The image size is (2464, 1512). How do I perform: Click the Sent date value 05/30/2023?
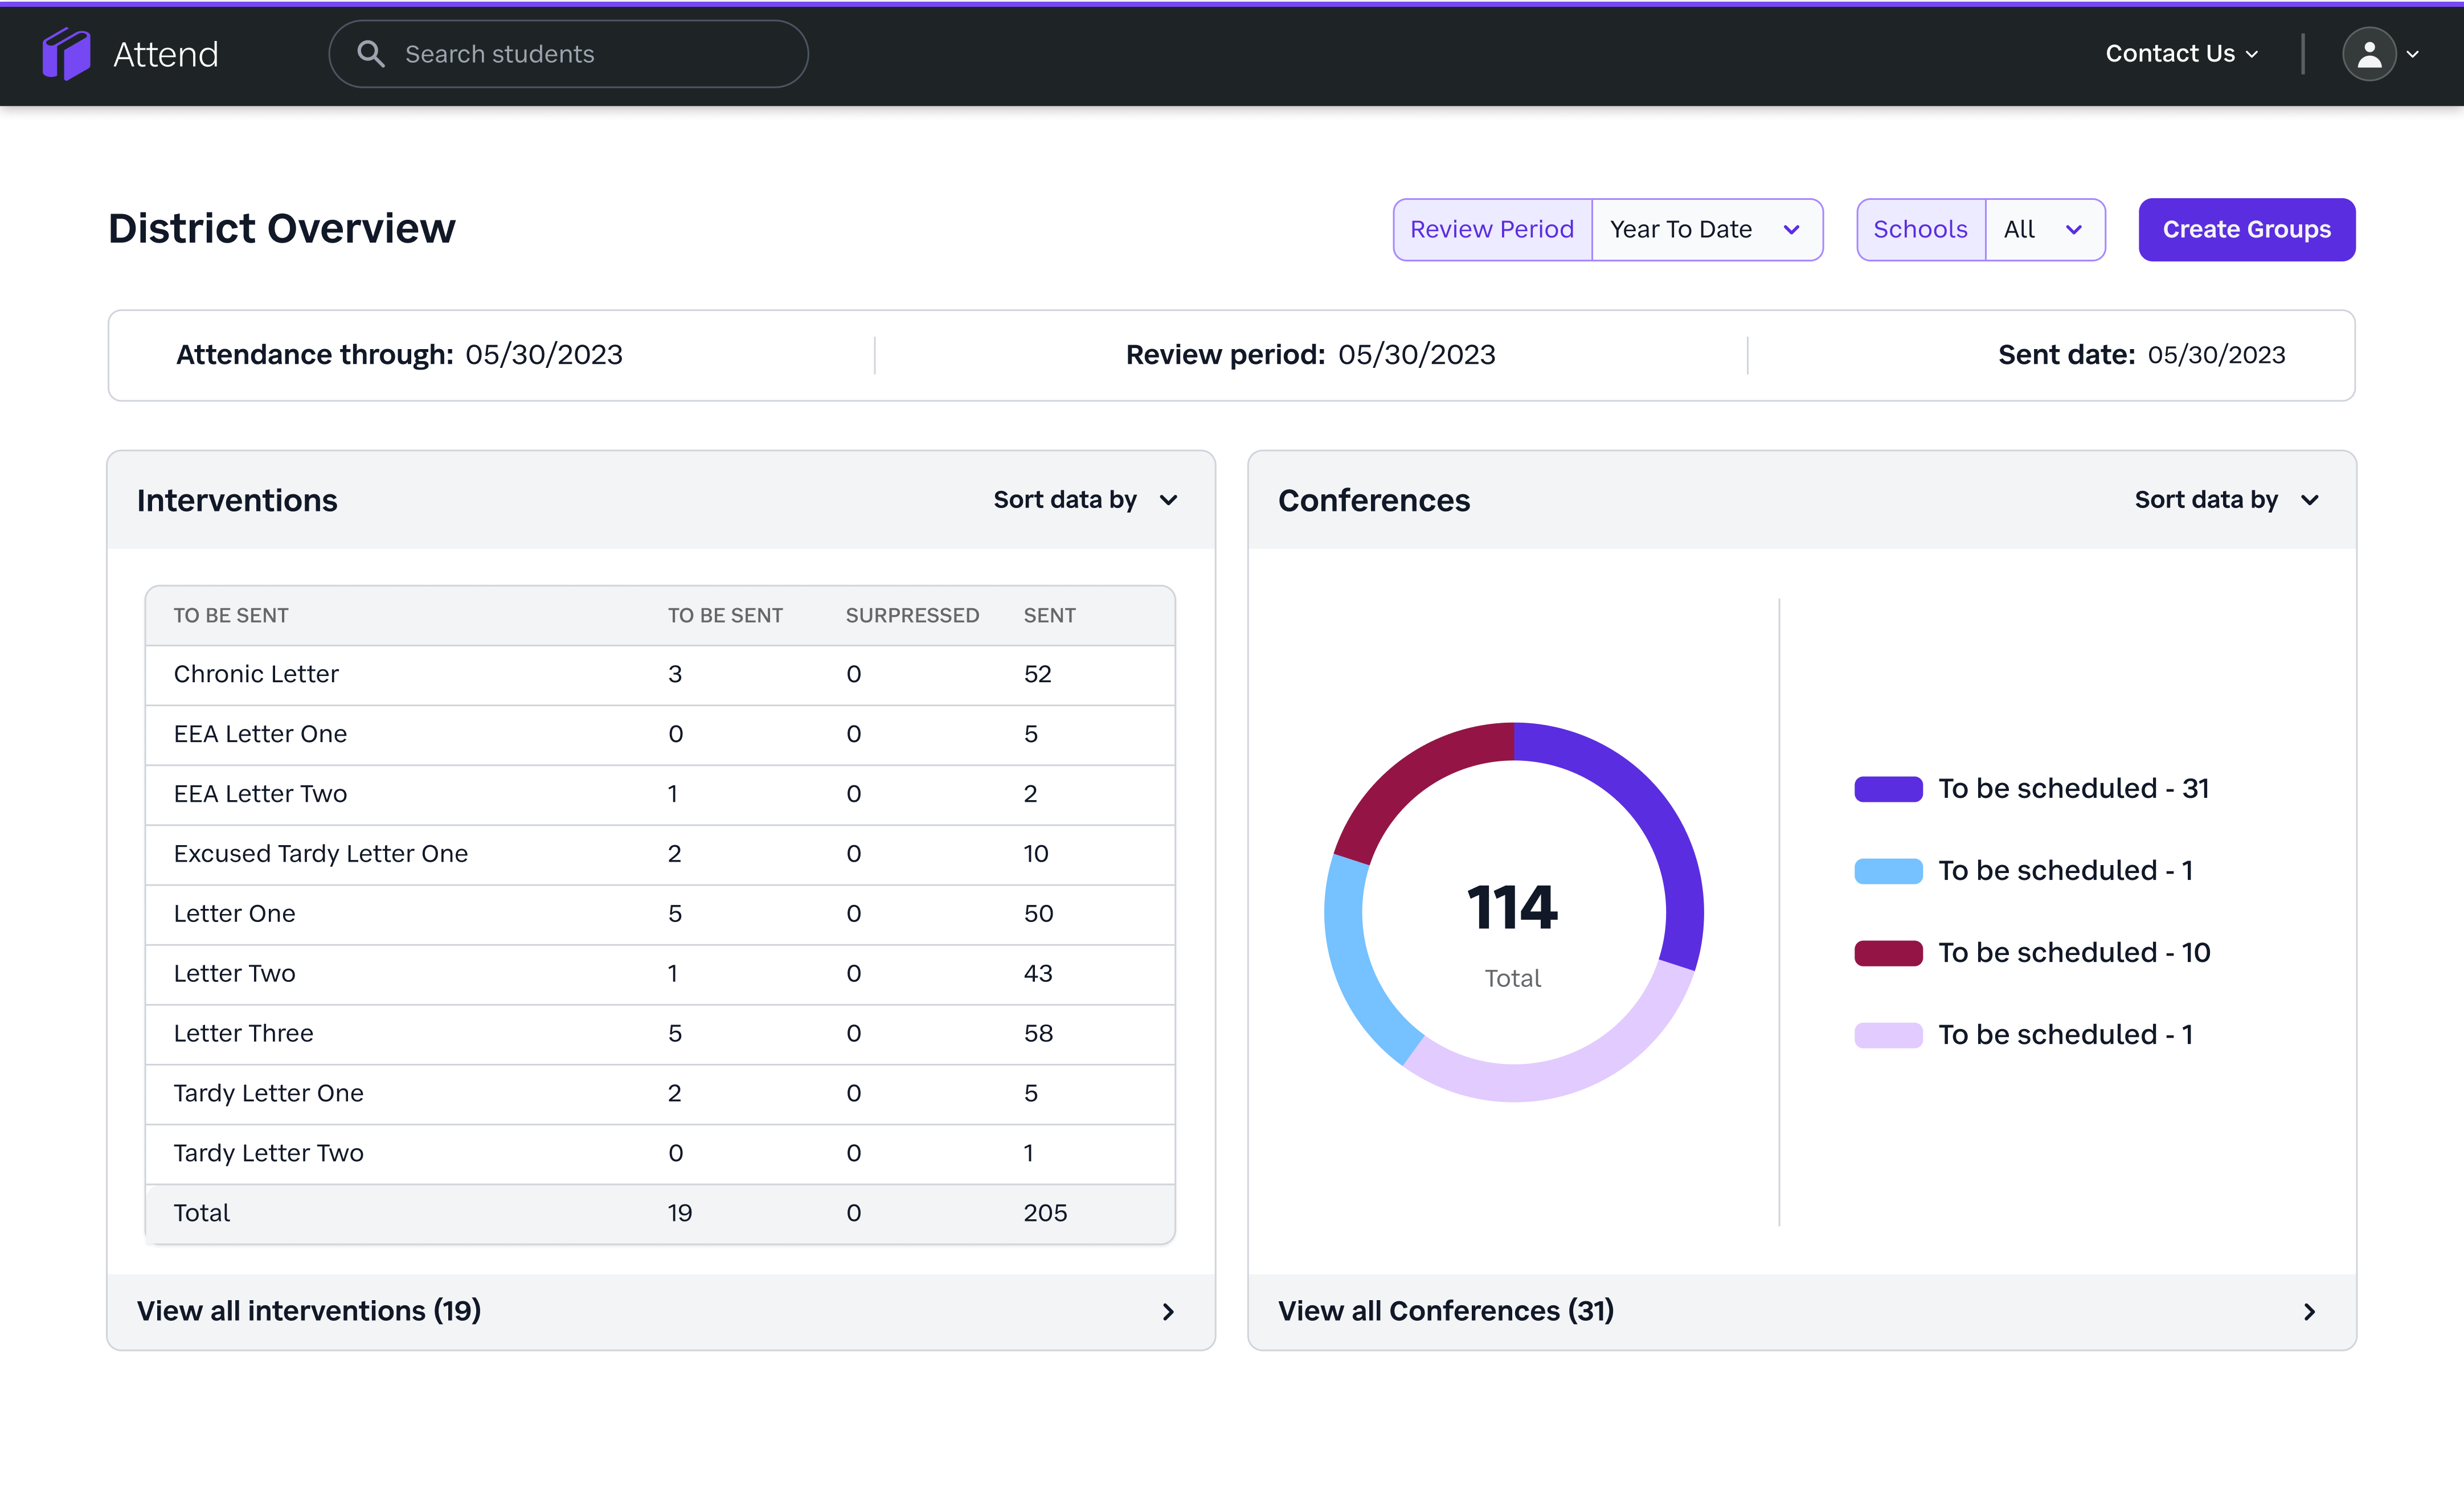coord(2216,355)
